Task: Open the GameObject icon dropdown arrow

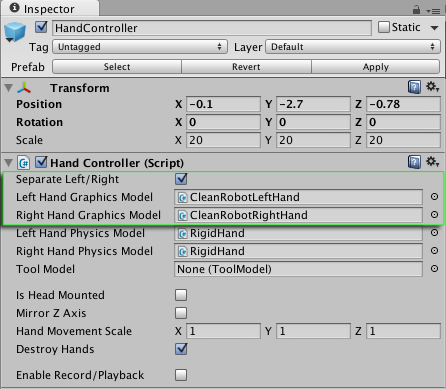Action: [x=9, y=40]
